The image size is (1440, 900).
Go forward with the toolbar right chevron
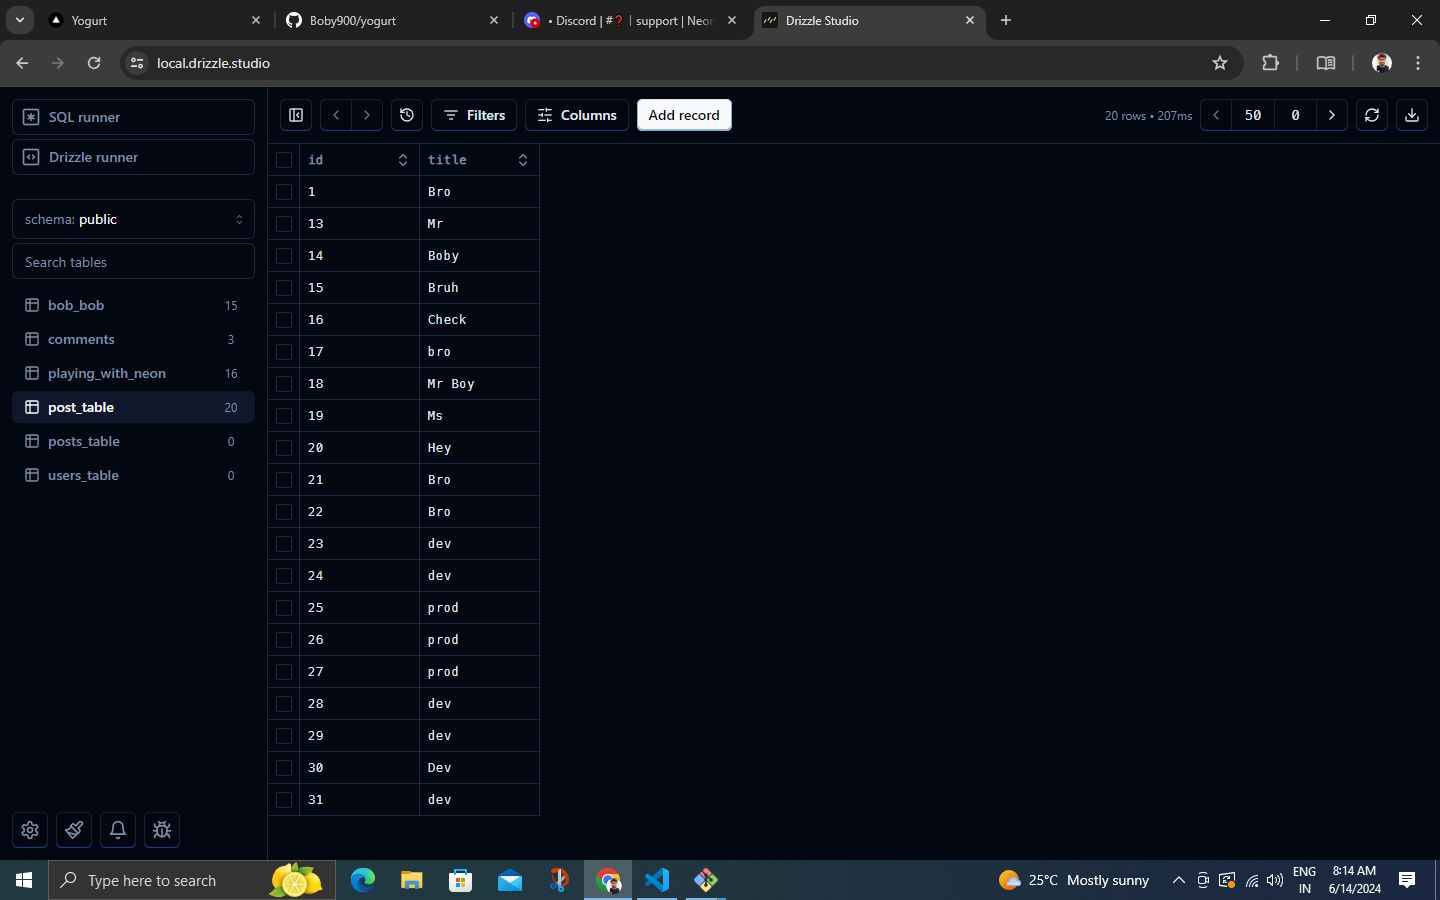click(367, 115)
